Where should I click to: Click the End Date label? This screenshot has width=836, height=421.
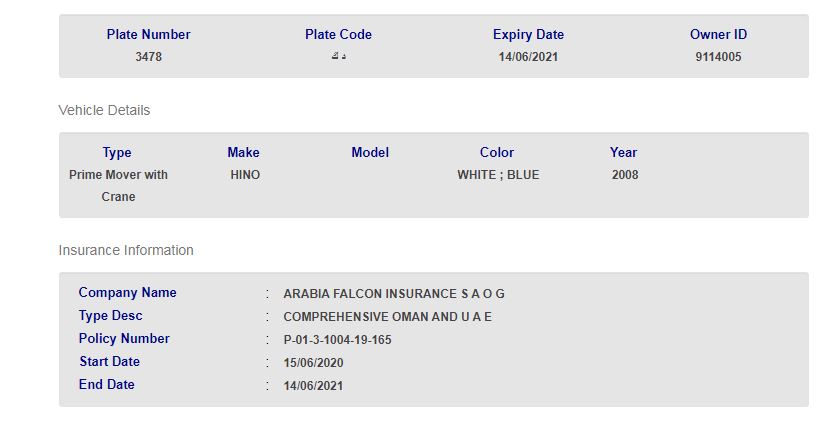click(107, 385)
